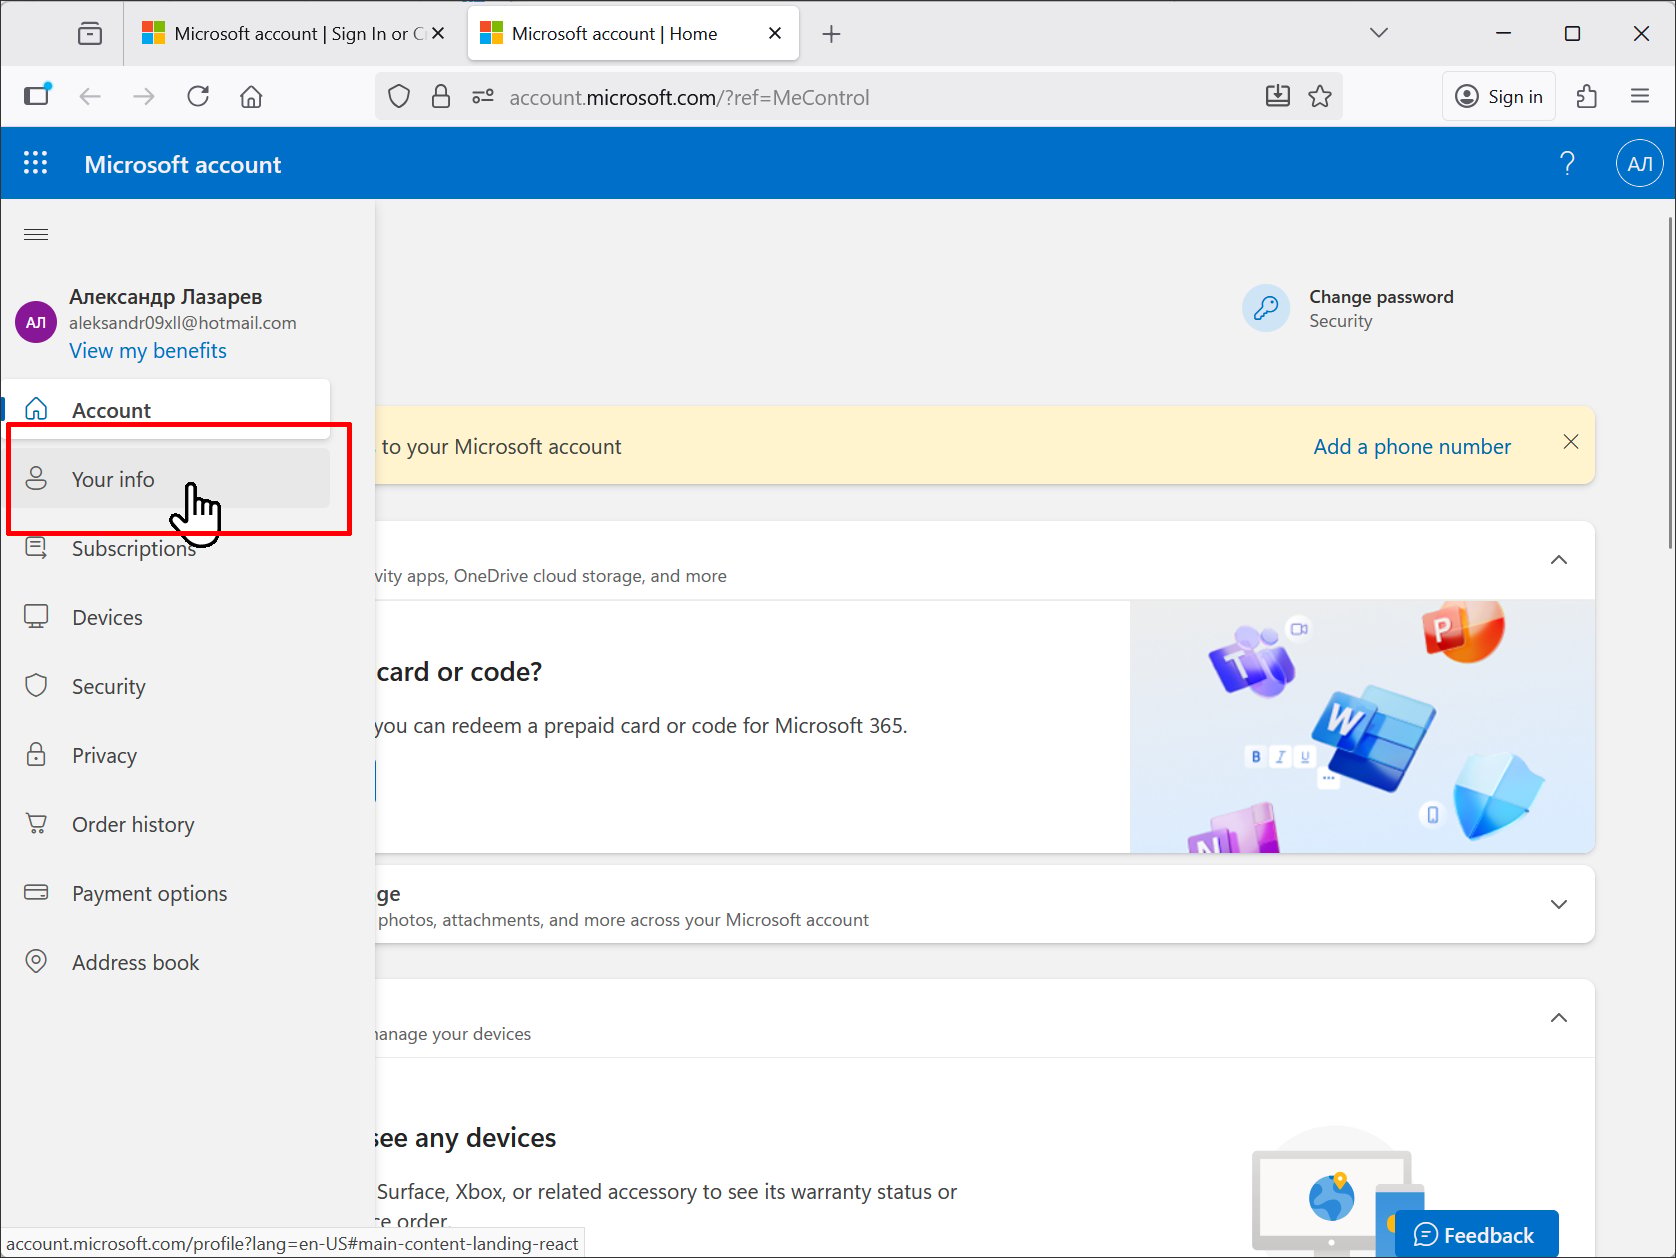Open Address book in the sidebar
The width and height of the screenshot is (1676, 1258).
(x=168, y=962)
